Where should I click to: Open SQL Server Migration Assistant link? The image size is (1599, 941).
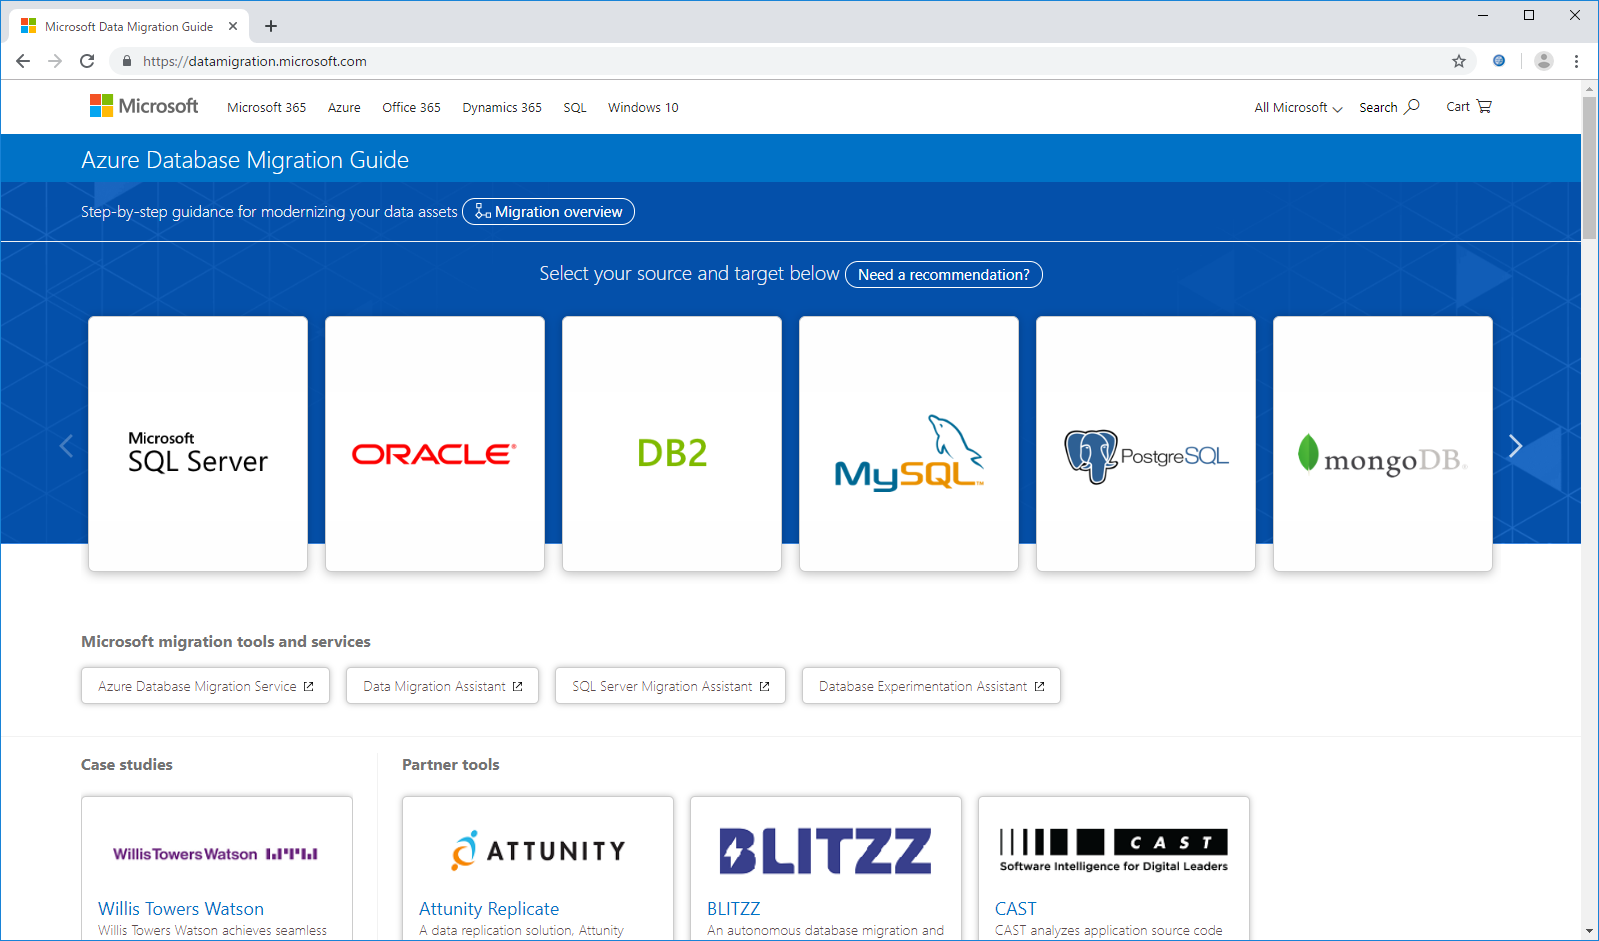click(x=670, y=686)
